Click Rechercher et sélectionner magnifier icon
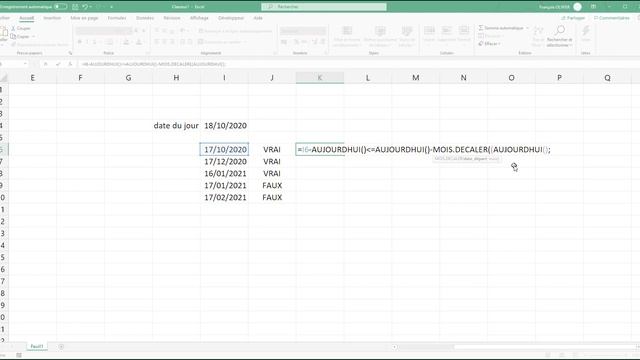Image resolution: width=640 pixels, height=360 pixels. tap(560, 31)
